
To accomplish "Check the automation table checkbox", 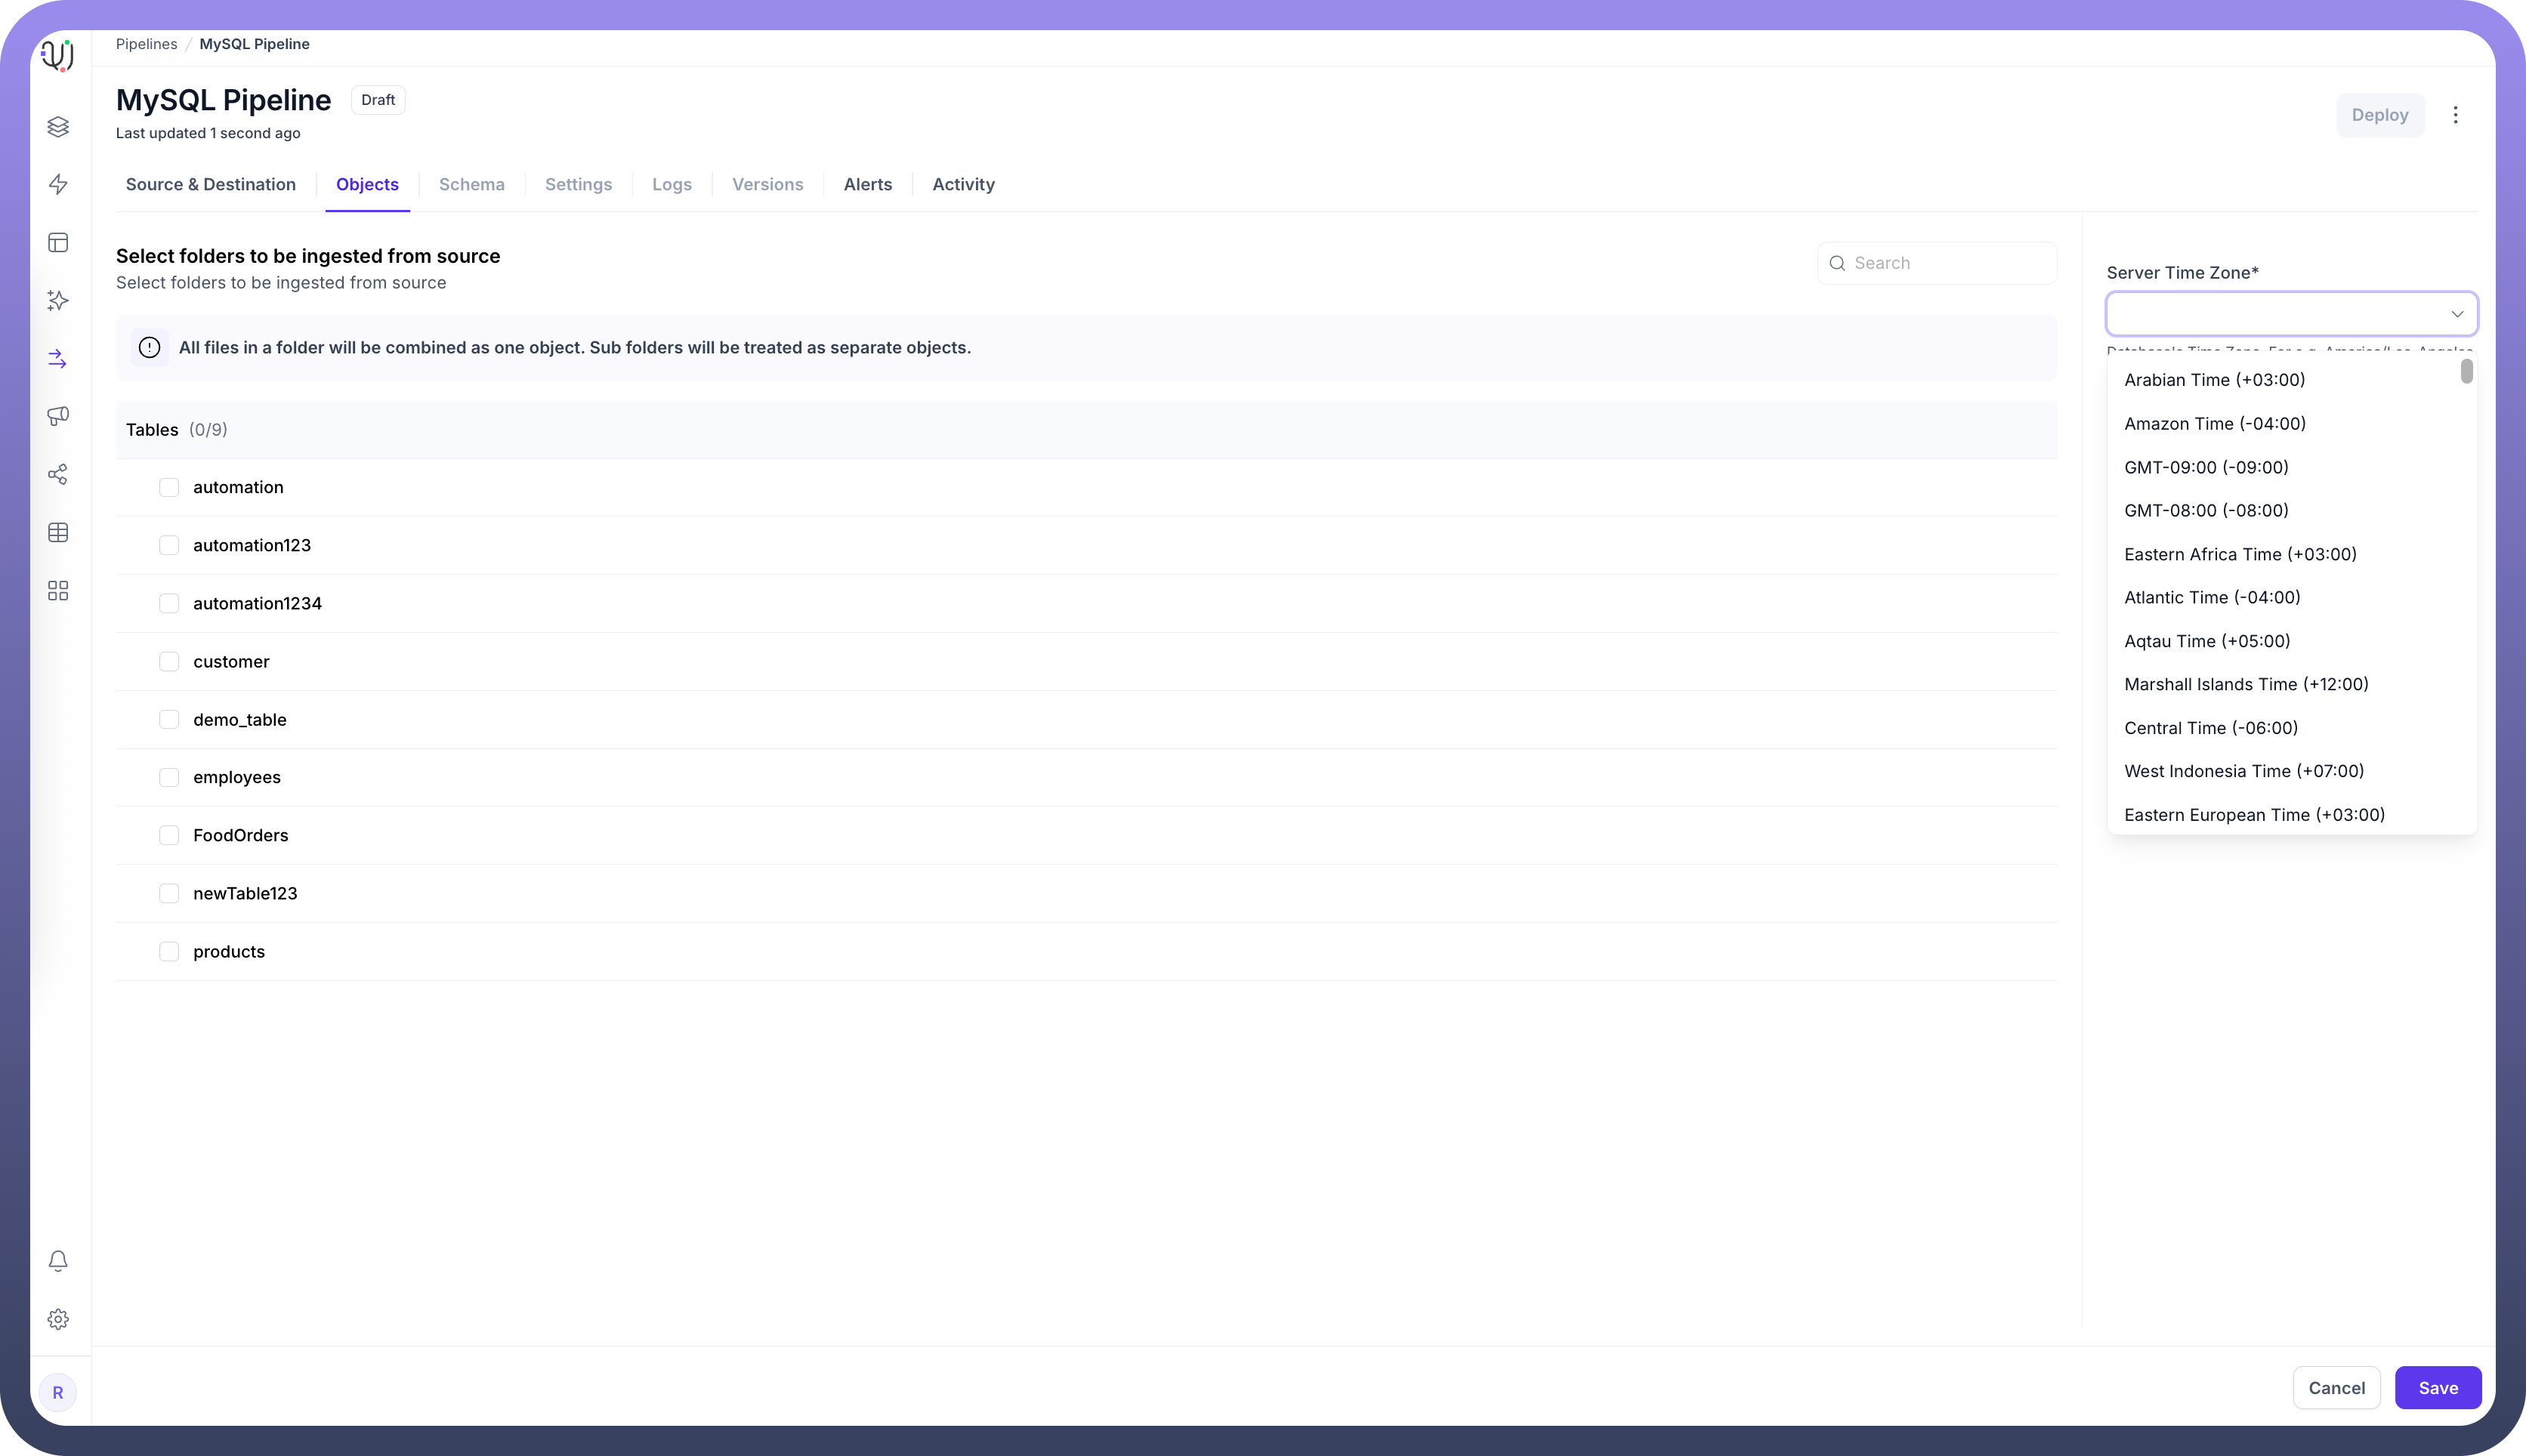I will [169, 487].
